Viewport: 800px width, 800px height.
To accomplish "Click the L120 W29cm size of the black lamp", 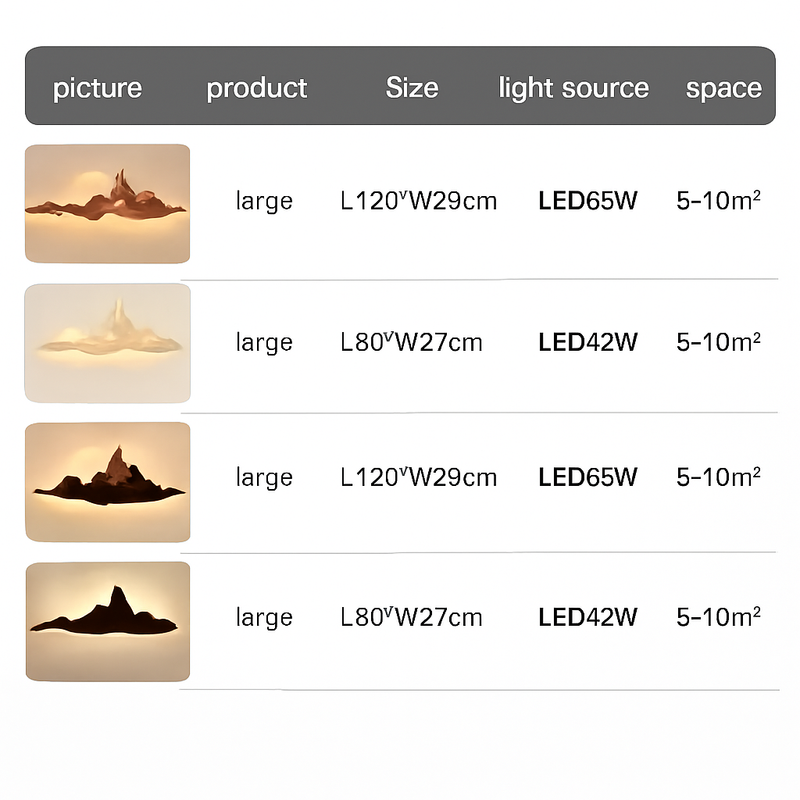I will tap(419, 478).
